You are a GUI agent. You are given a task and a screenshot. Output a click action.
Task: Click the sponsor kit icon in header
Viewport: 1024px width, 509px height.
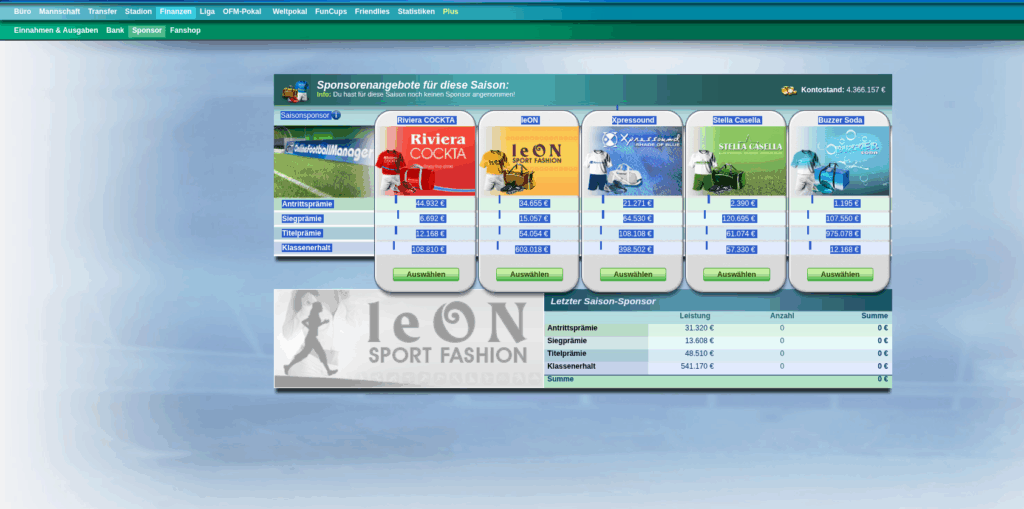point(294,92)
